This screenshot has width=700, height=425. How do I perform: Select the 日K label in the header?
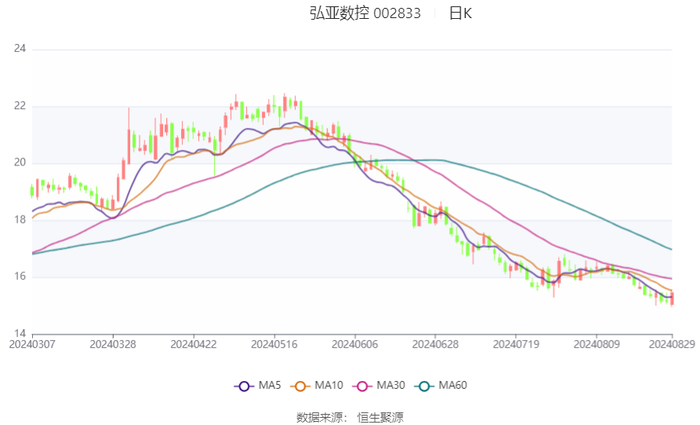pos(460,13)
